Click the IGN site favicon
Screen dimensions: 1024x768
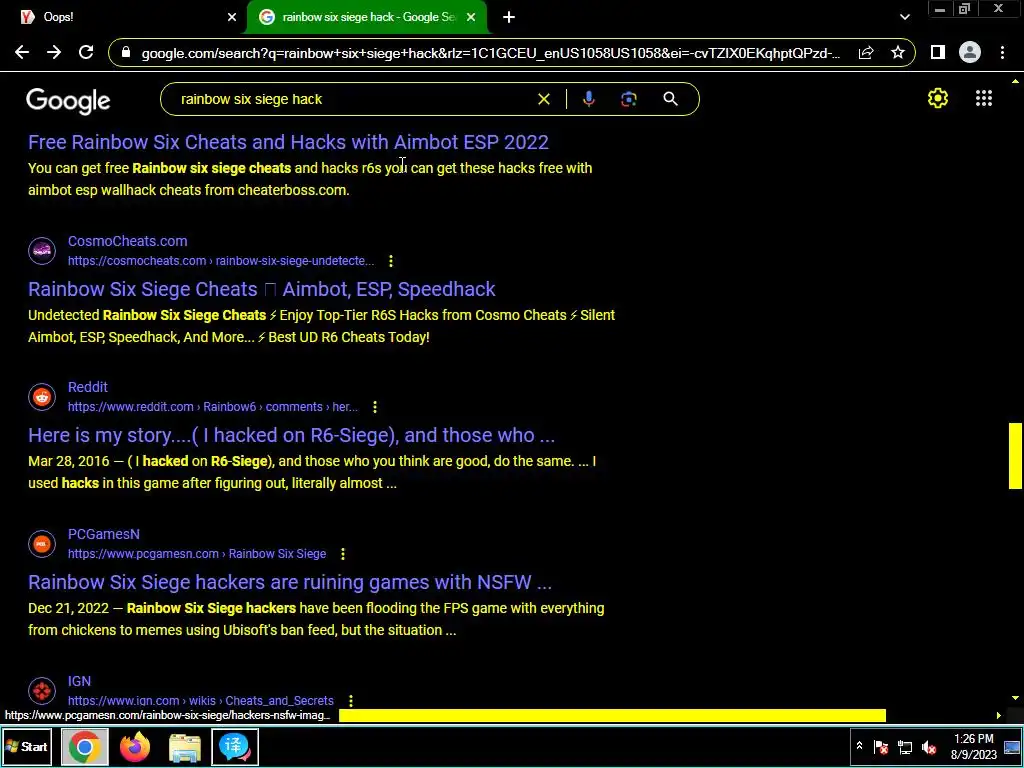coord(42,690)
